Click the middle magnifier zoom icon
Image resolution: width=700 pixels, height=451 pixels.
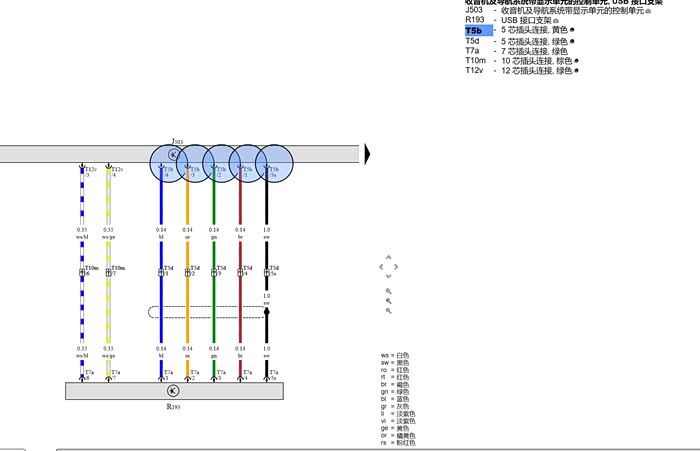click(x=388, y=301)
